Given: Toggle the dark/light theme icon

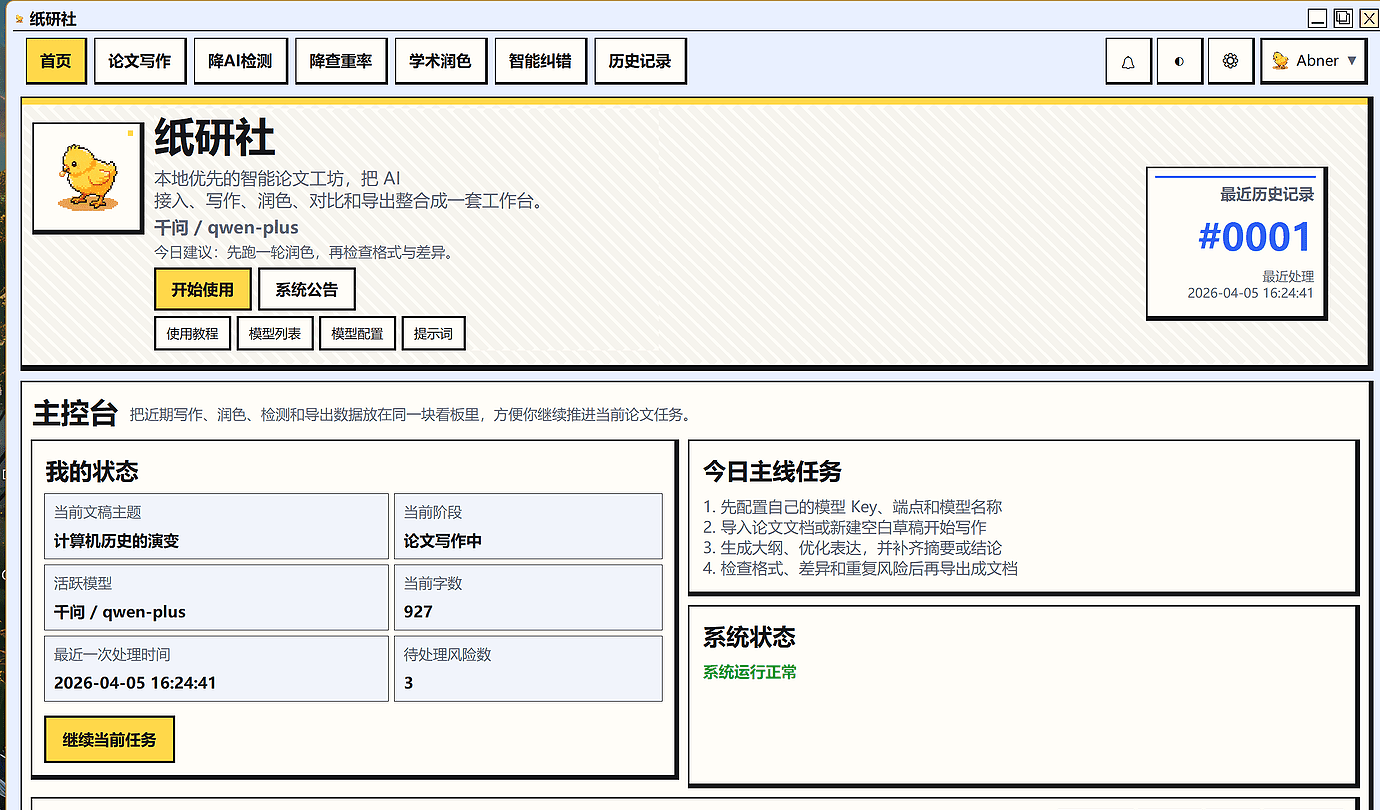Looking at the screenshot, I should pos(1179,61).
